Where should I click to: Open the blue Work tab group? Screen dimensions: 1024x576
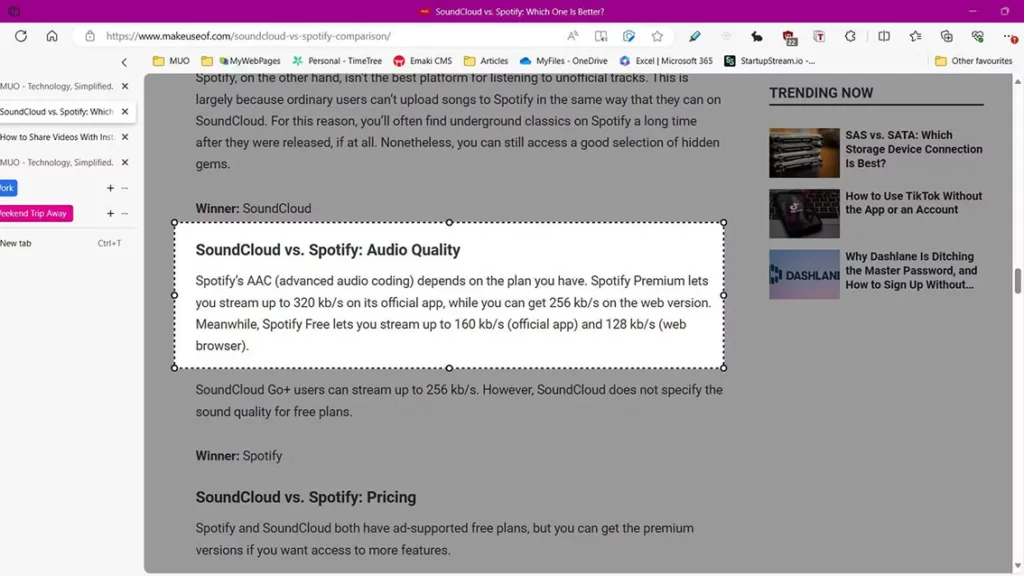point(8,188)
